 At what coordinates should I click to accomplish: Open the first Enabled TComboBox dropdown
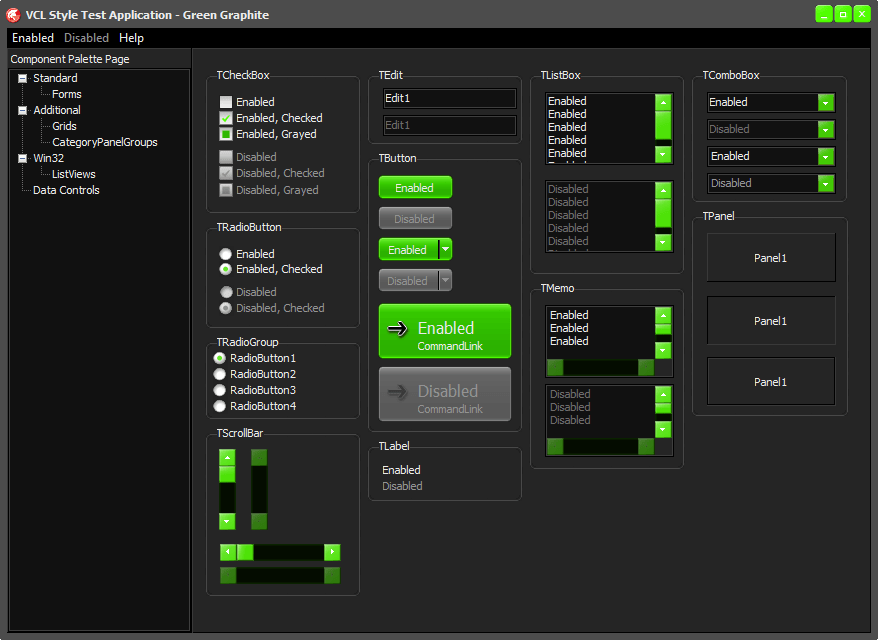point(825,102)
